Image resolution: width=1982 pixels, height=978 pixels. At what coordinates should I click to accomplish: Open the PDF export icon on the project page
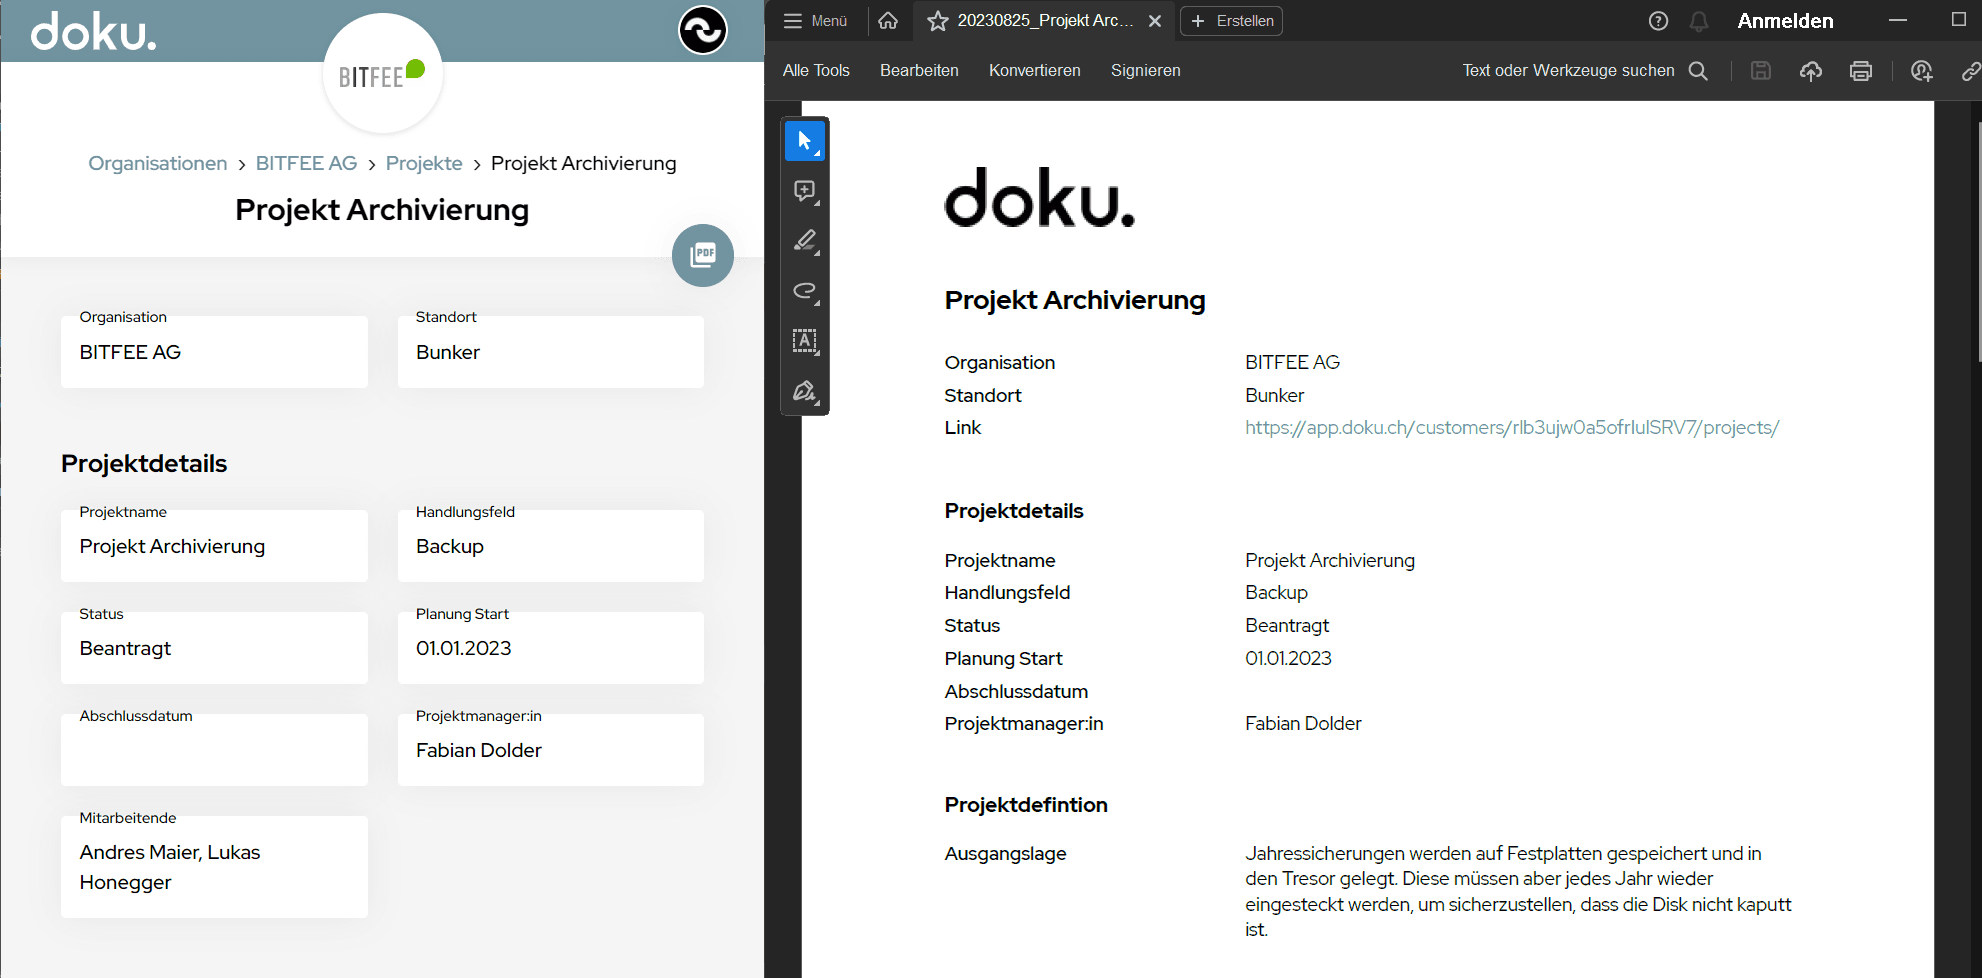703,255
